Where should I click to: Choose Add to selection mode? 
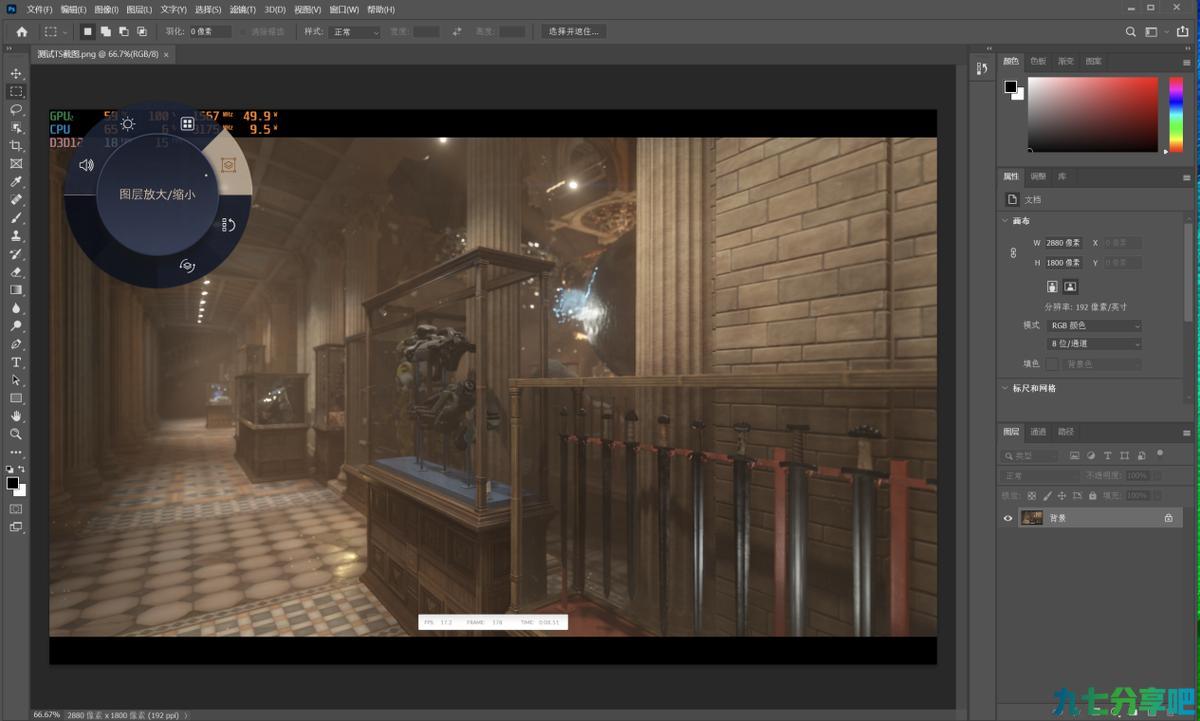click(105, 32)
